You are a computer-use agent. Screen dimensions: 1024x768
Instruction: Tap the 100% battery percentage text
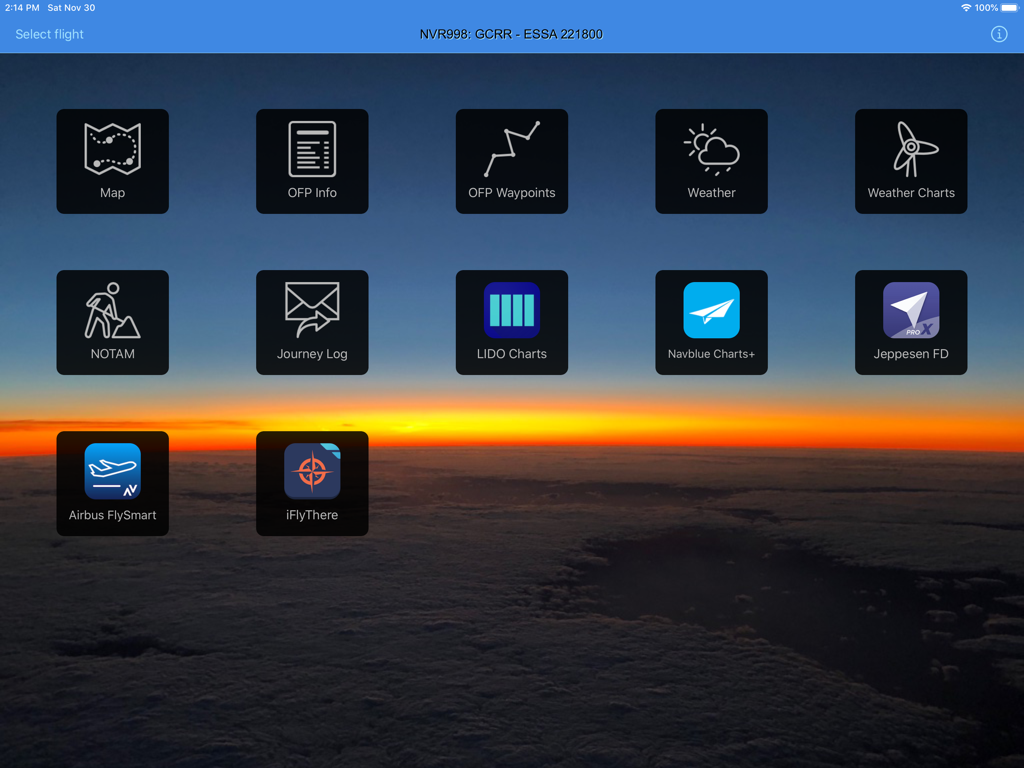(x=986, y=8)
